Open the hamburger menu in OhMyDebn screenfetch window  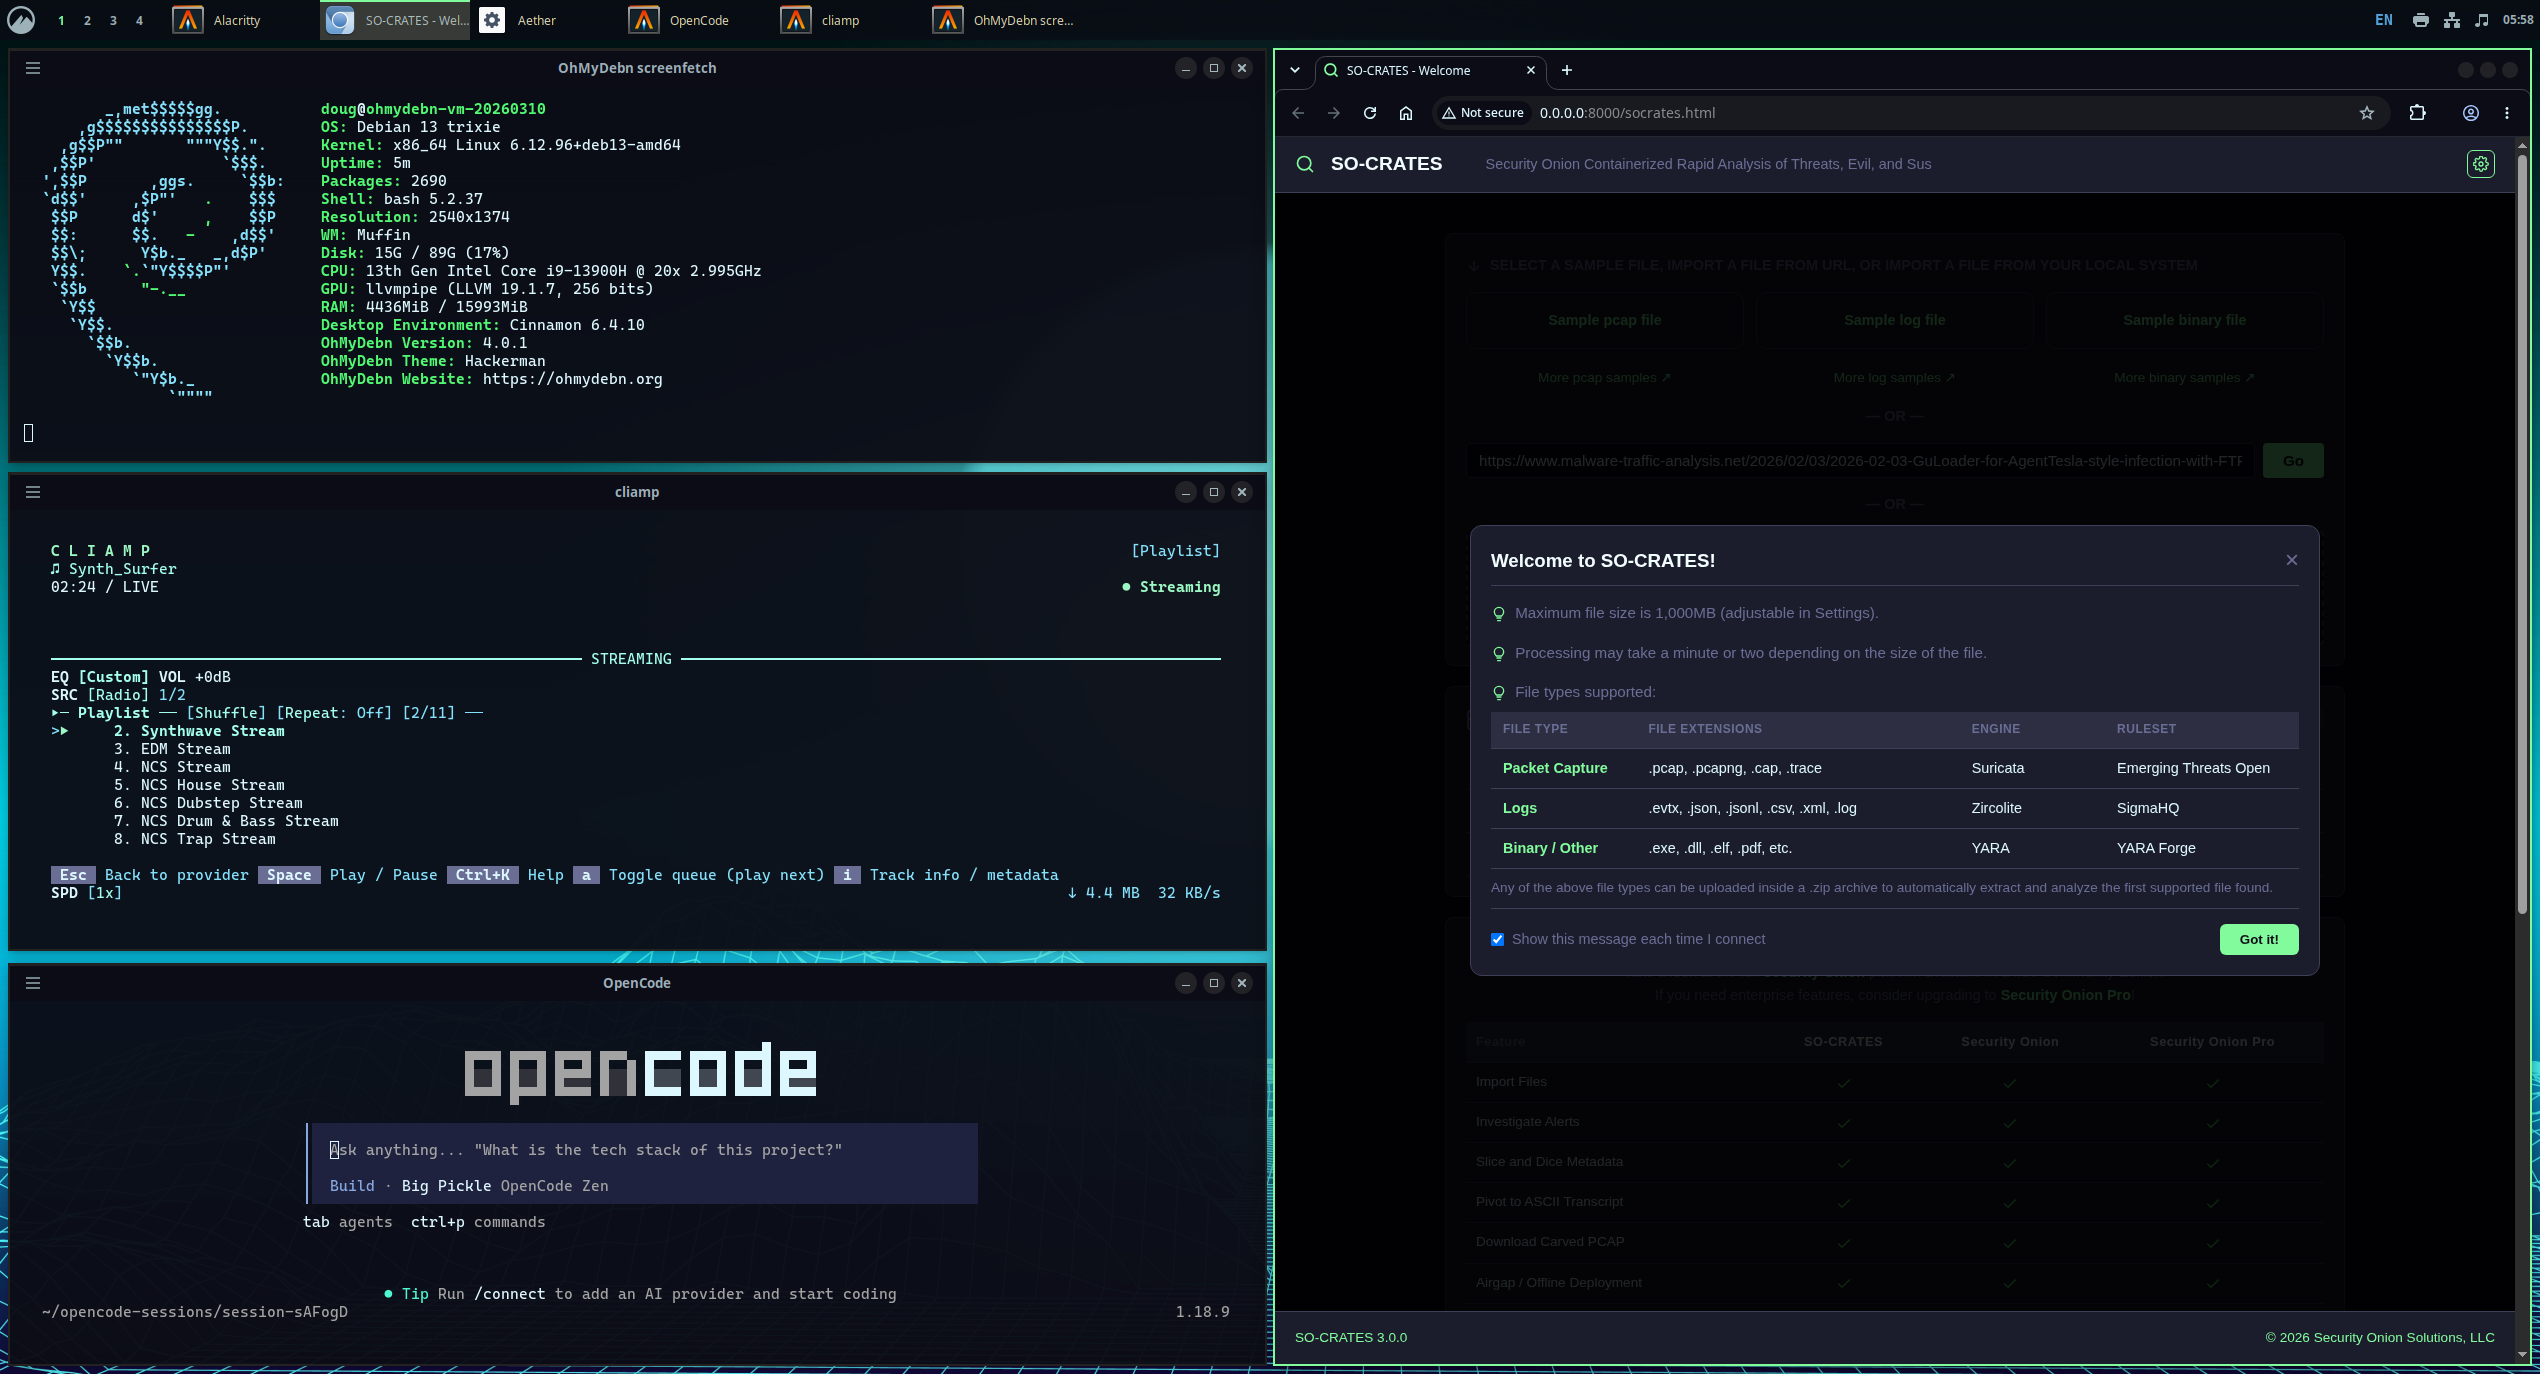[x=33, y=68]
